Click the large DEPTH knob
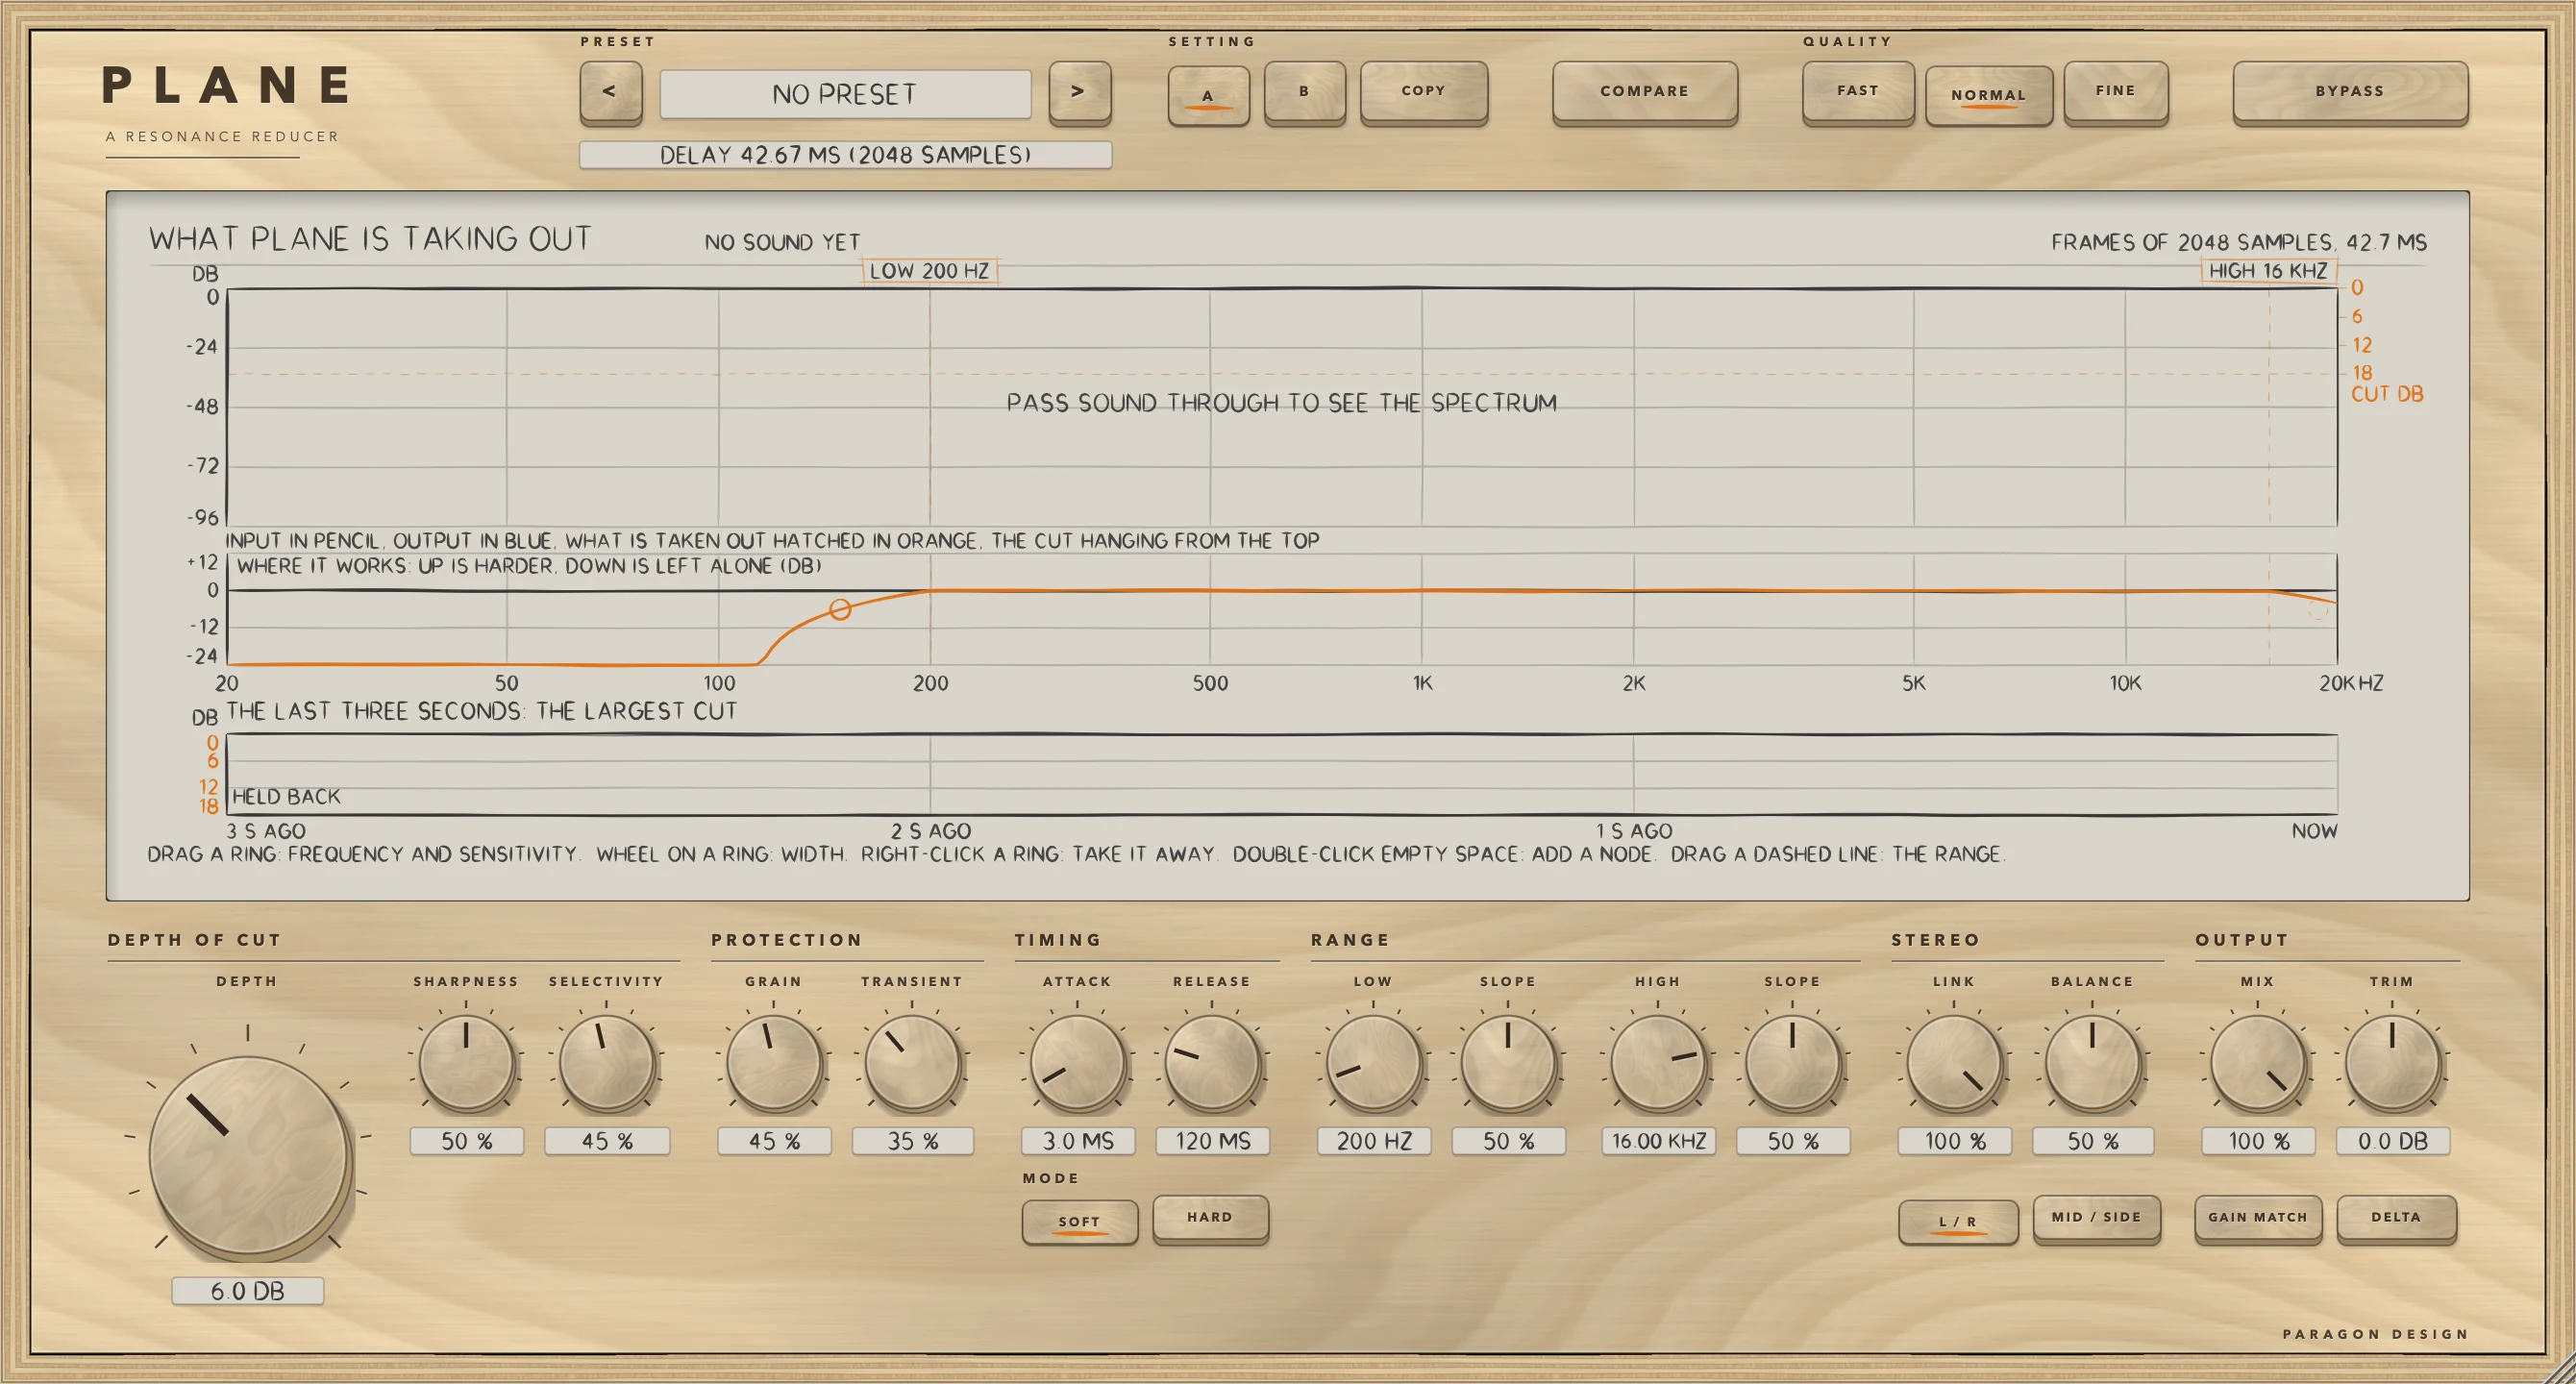 [x=248, y=1154]
